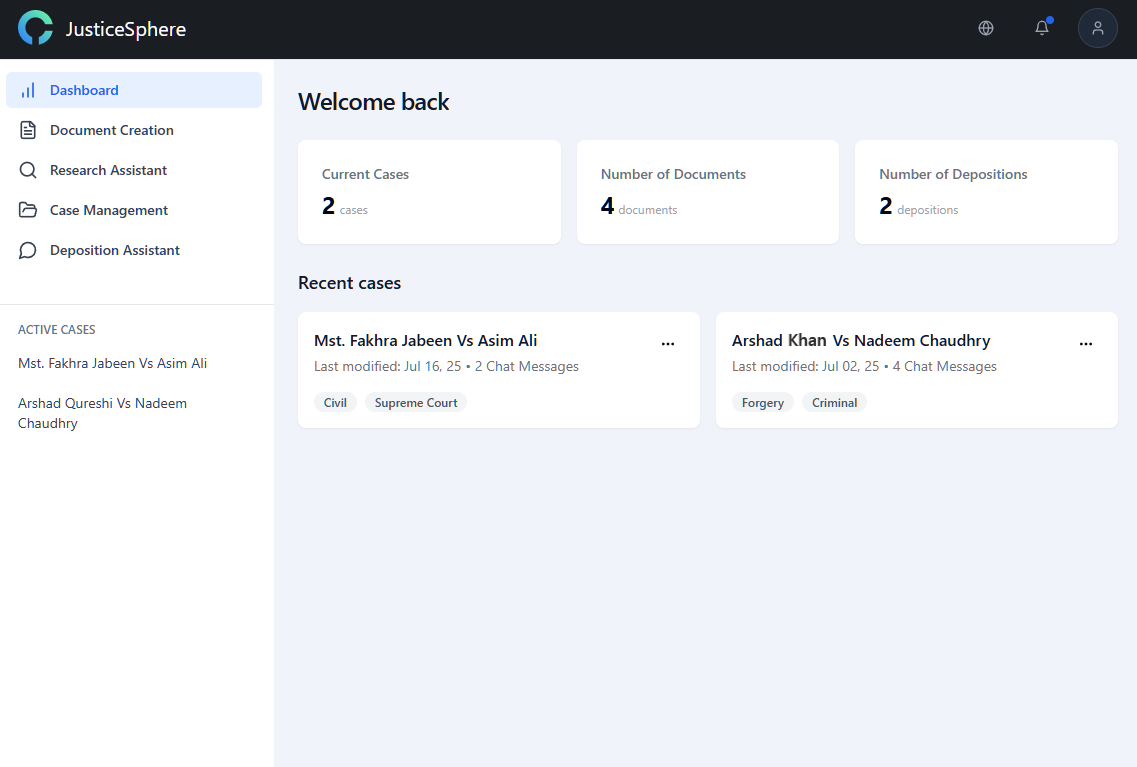Select Case Management menu item

tap(109, 210)
